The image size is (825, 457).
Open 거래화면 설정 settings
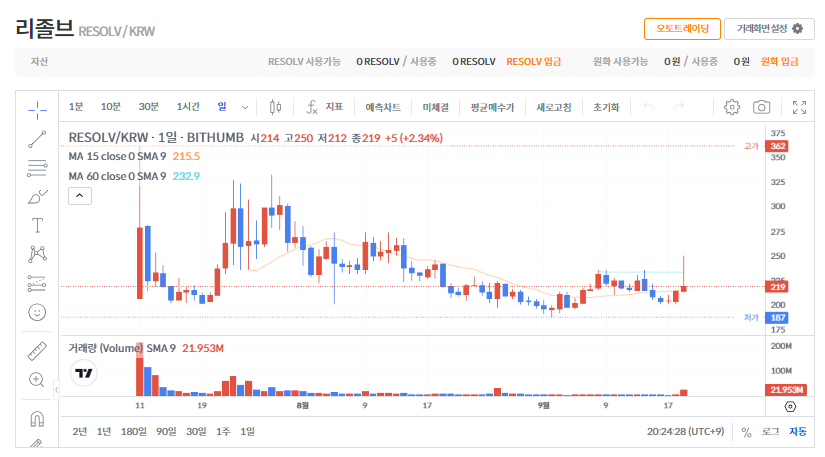[x=769, y=28]
